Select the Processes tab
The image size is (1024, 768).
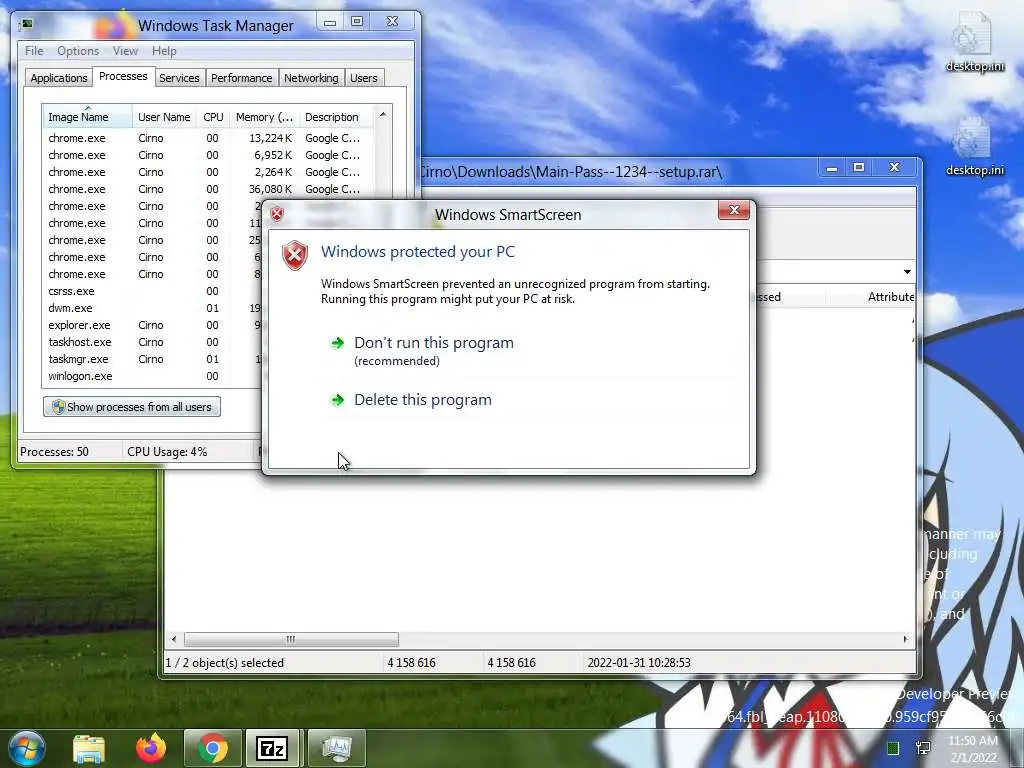point(123,76)
